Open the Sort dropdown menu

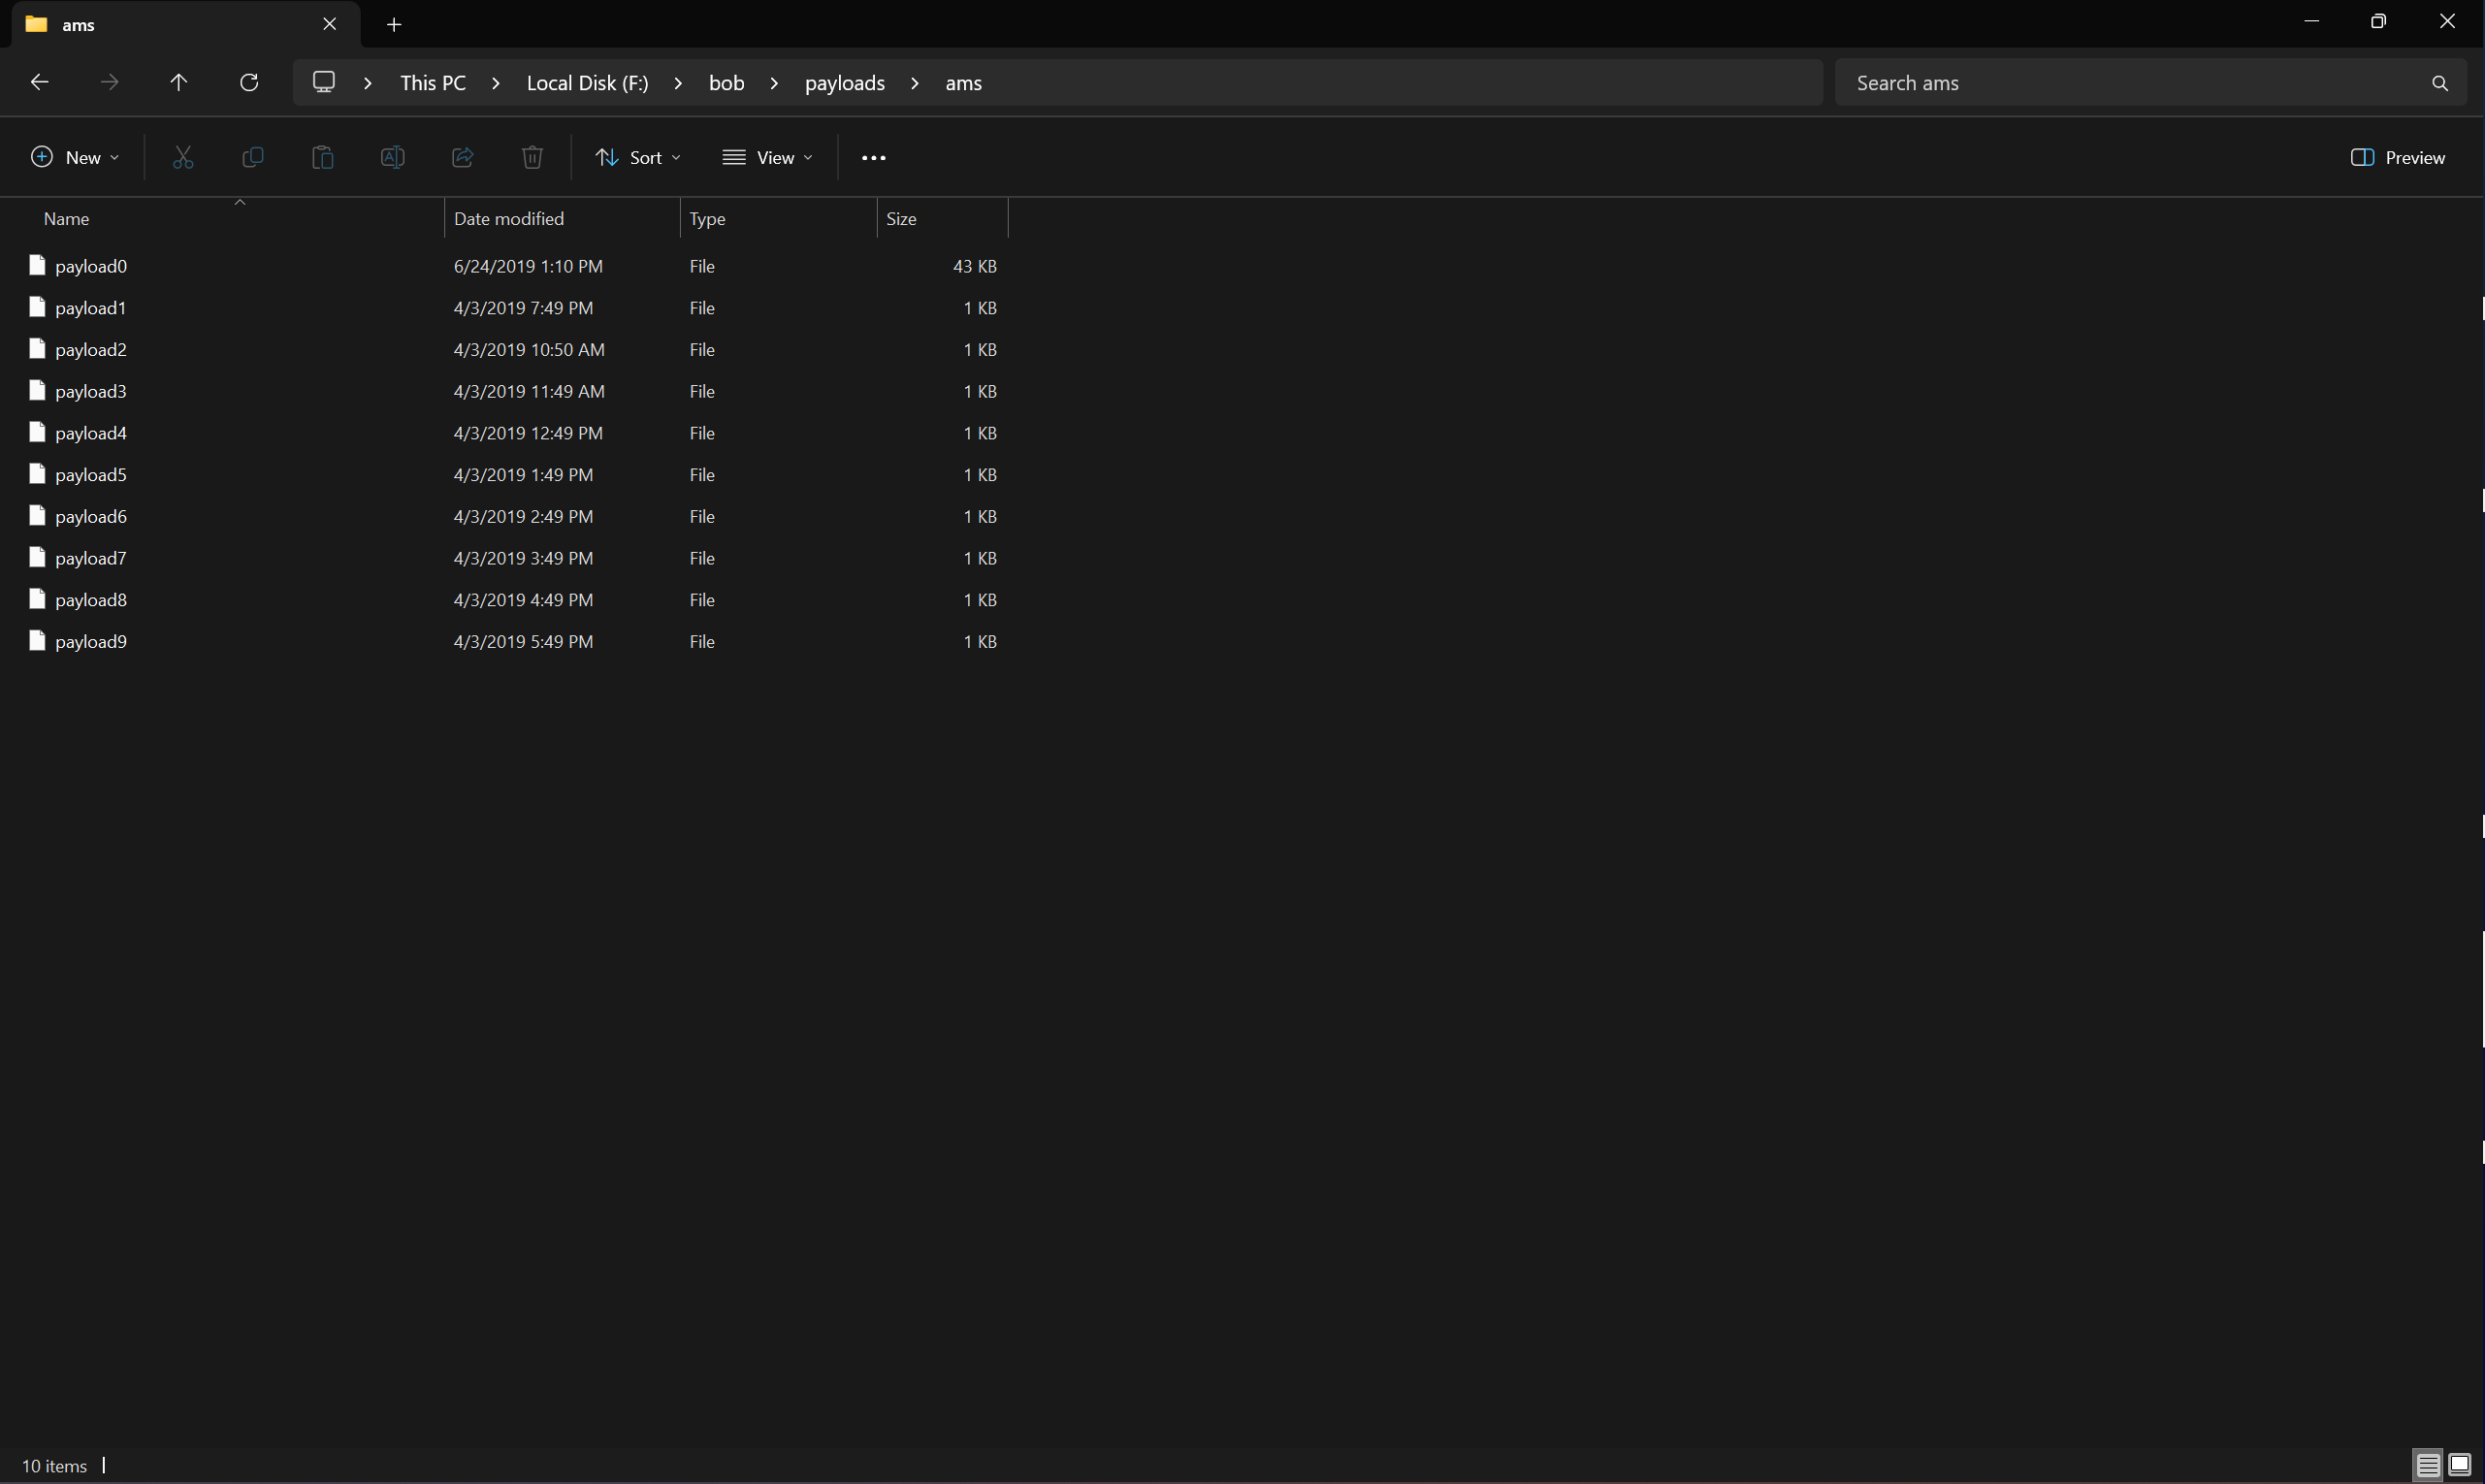click(638, 157)
